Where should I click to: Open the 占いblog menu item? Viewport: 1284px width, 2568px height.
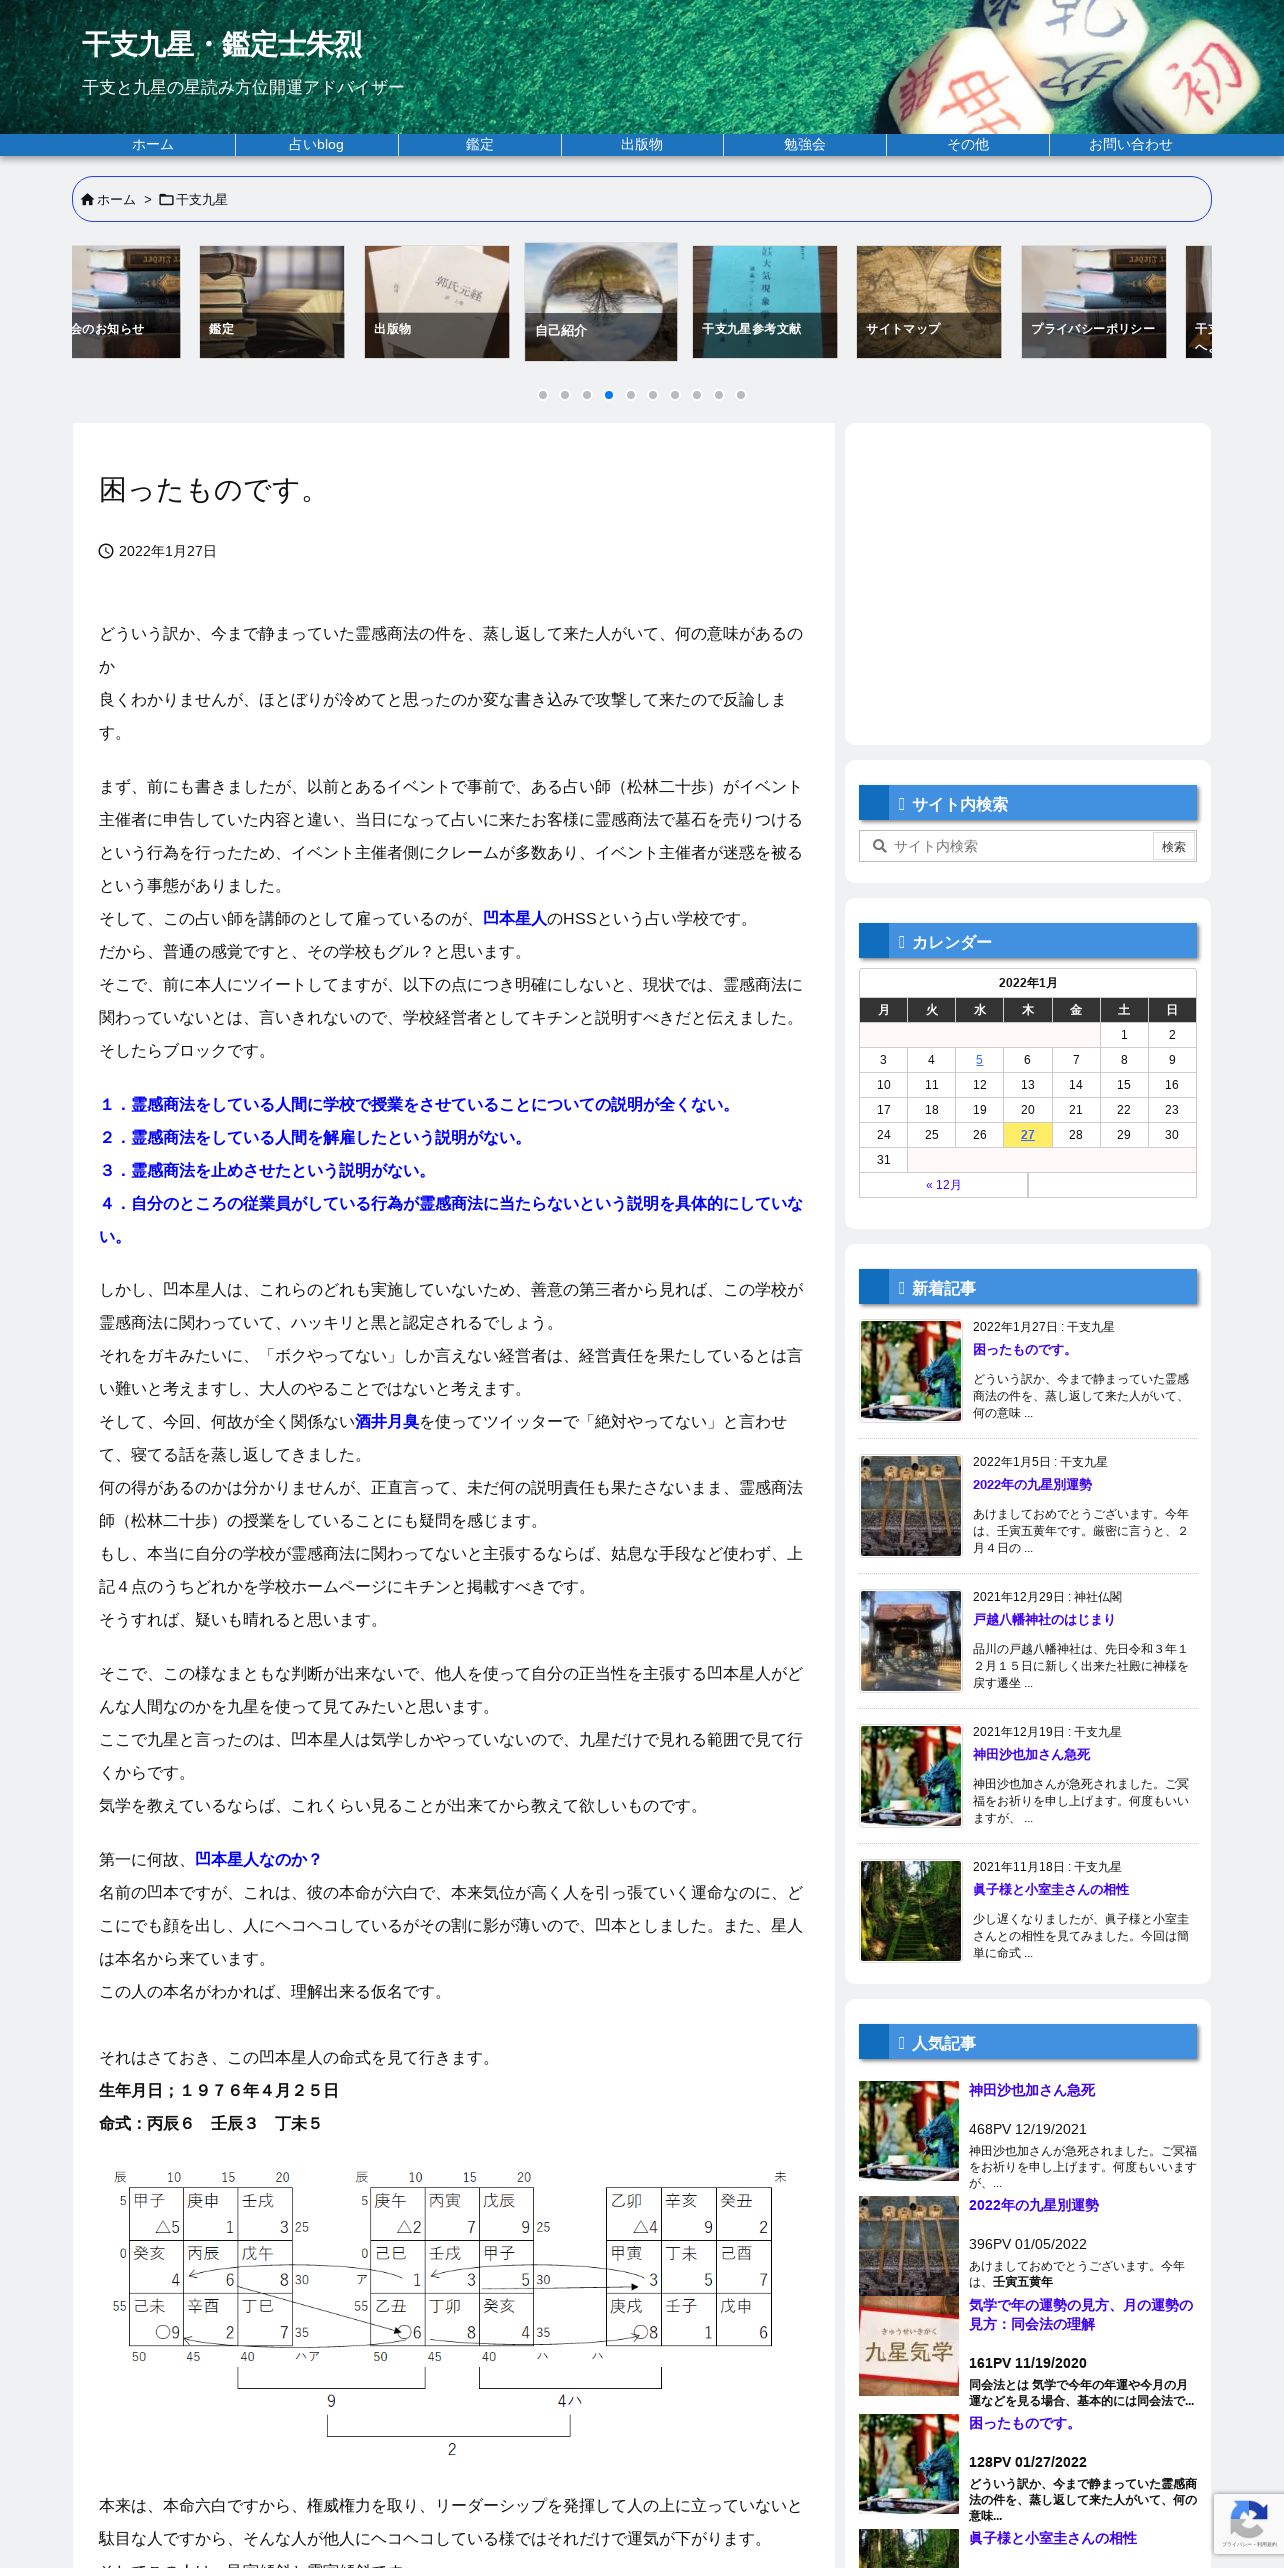coord(316,145)
